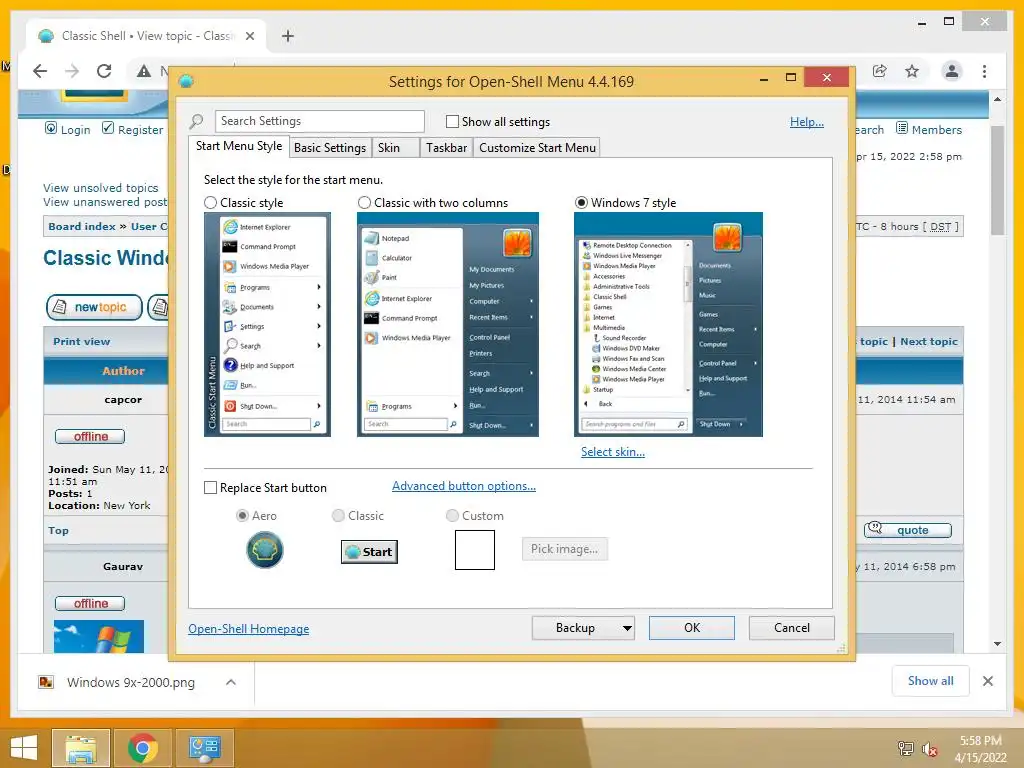Click the Members list icon on forum

click(x=902, y=128)
